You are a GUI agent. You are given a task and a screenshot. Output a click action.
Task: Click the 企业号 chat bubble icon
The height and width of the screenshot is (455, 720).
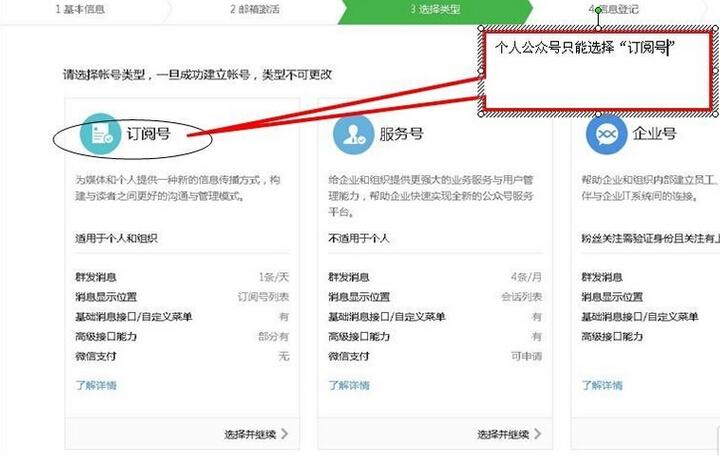pos(606,135)
